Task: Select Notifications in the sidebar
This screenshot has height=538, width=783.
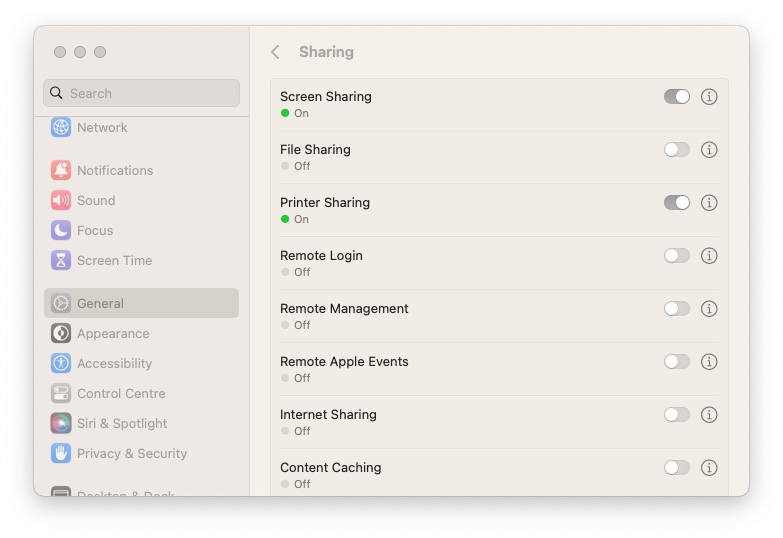Action: [x=115, y=170]
